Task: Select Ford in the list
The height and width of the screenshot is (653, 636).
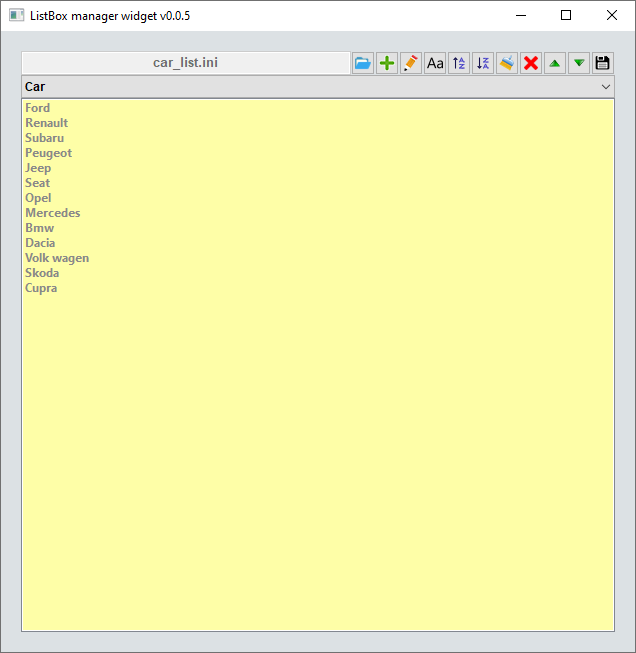Action: (38, 108)
